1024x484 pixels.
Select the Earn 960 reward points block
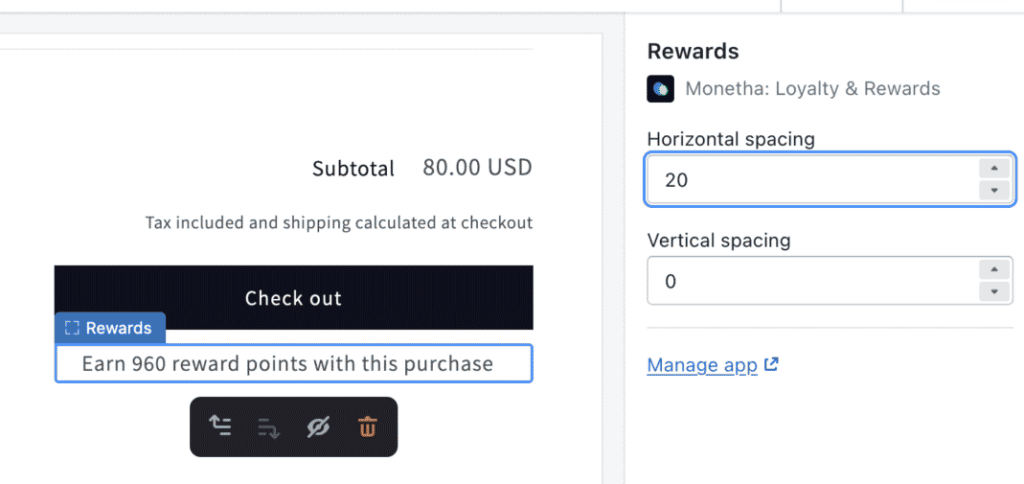294,363
